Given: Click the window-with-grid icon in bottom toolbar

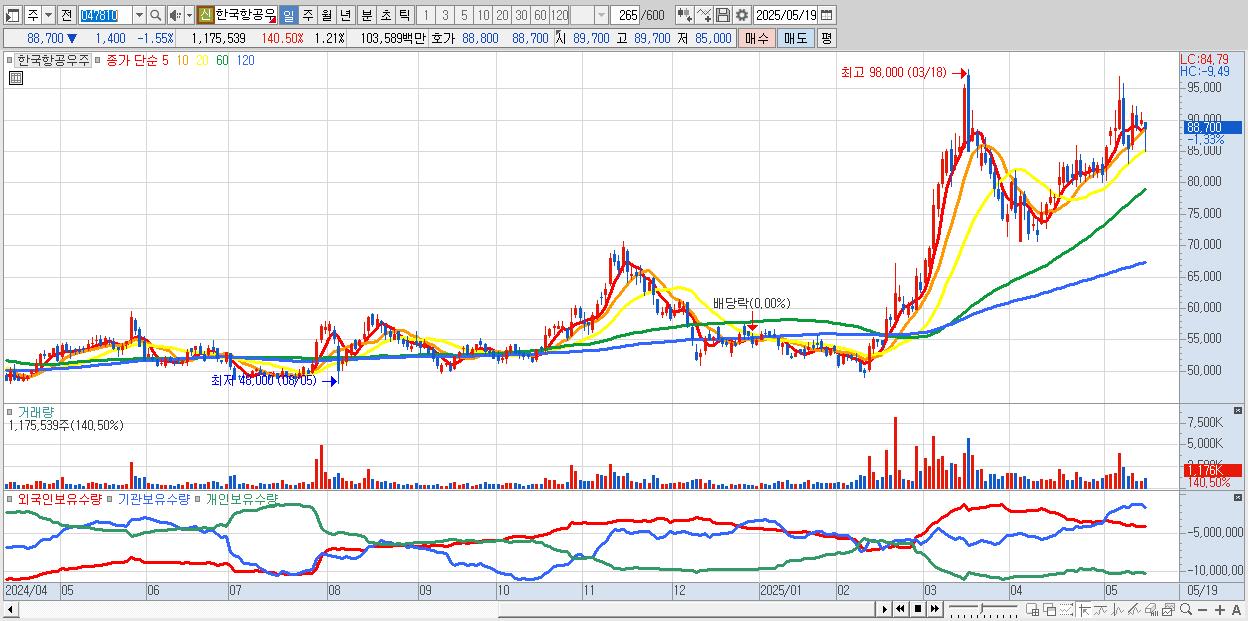Looking at the screenshot, I should tap(1033, 609).
